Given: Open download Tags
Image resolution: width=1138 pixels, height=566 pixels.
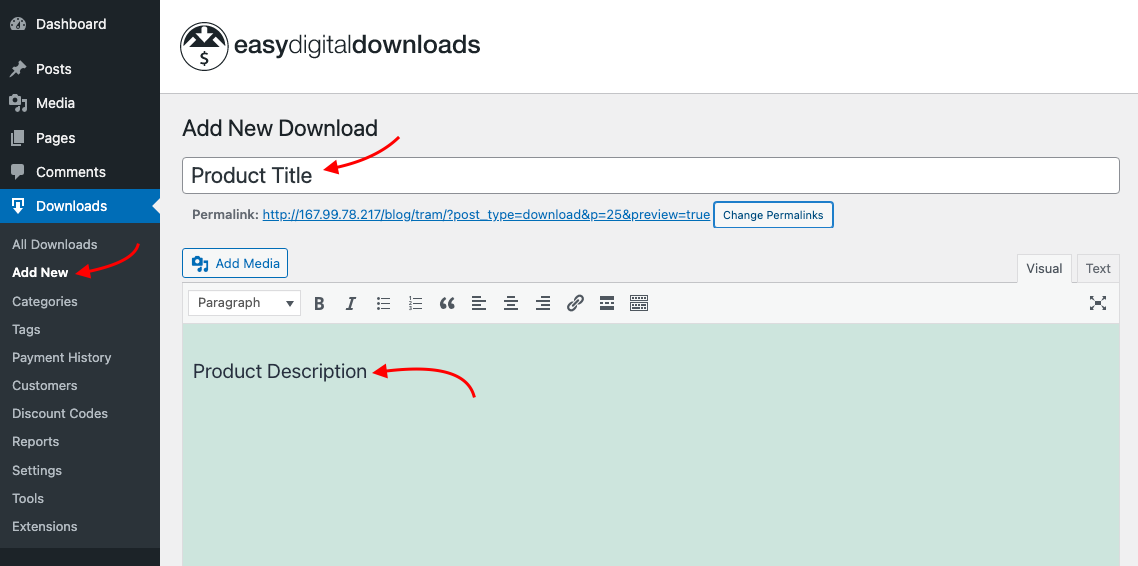Looking at the screenshot, I should (x=26, y=329).
